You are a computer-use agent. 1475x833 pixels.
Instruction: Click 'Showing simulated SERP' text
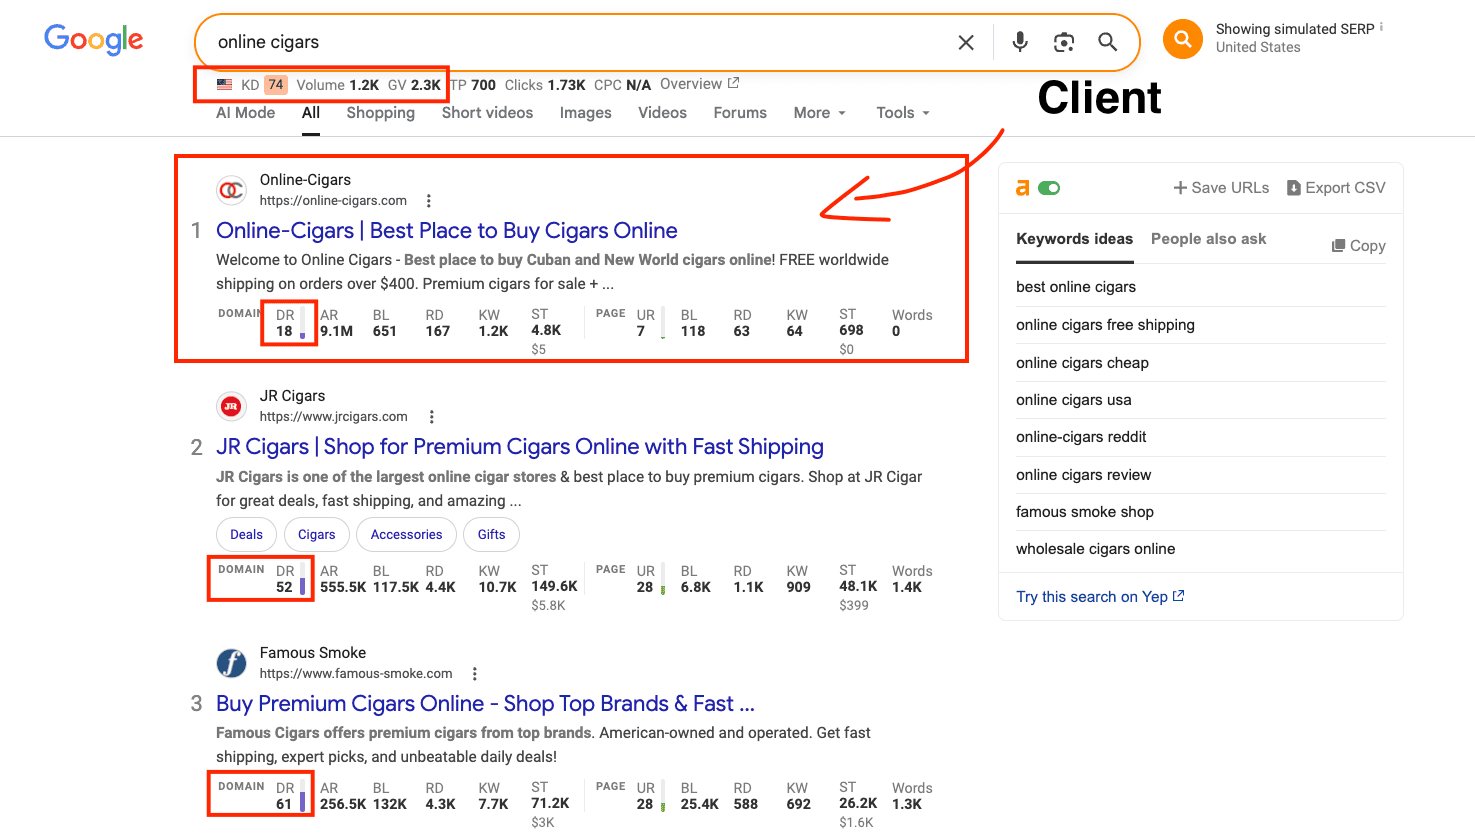tap(1295, 29)
